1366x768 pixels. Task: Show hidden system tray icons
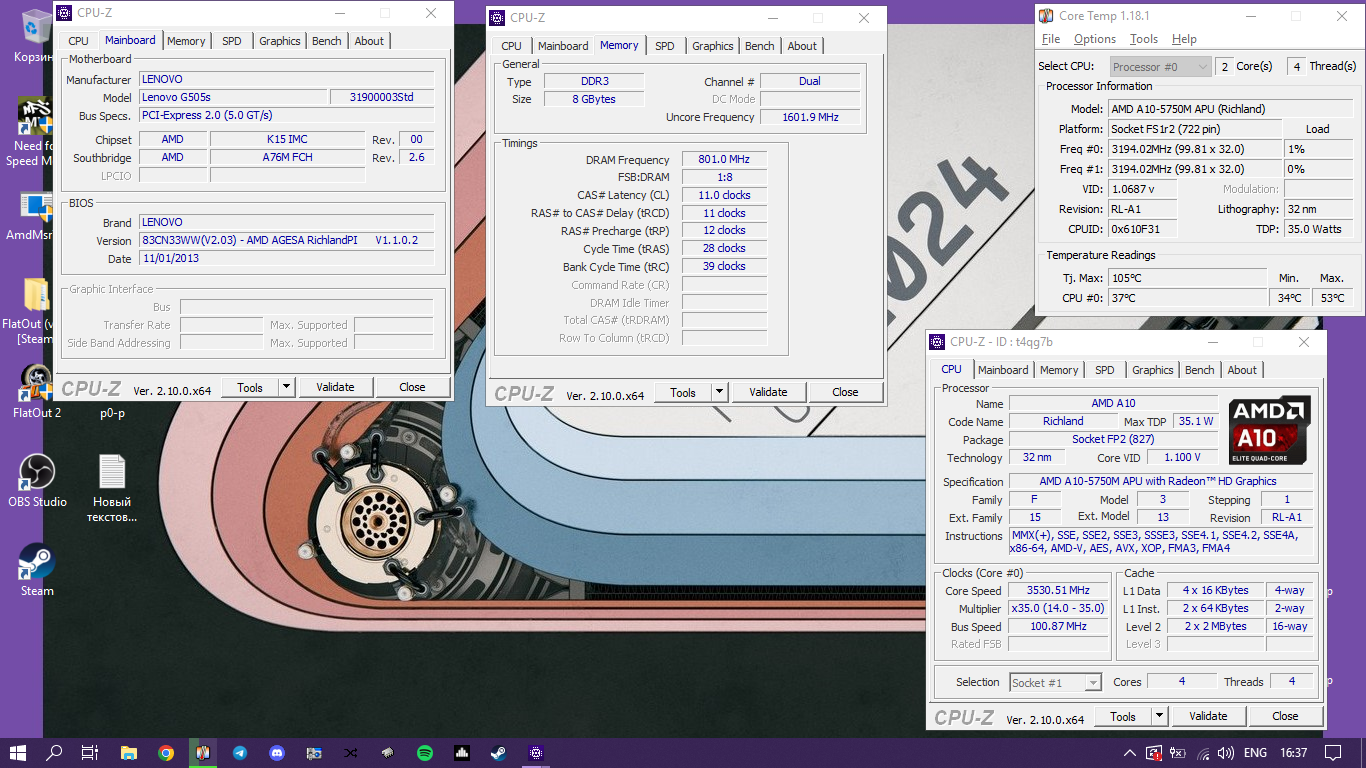pyautogui.click(x=1130, y=753)
